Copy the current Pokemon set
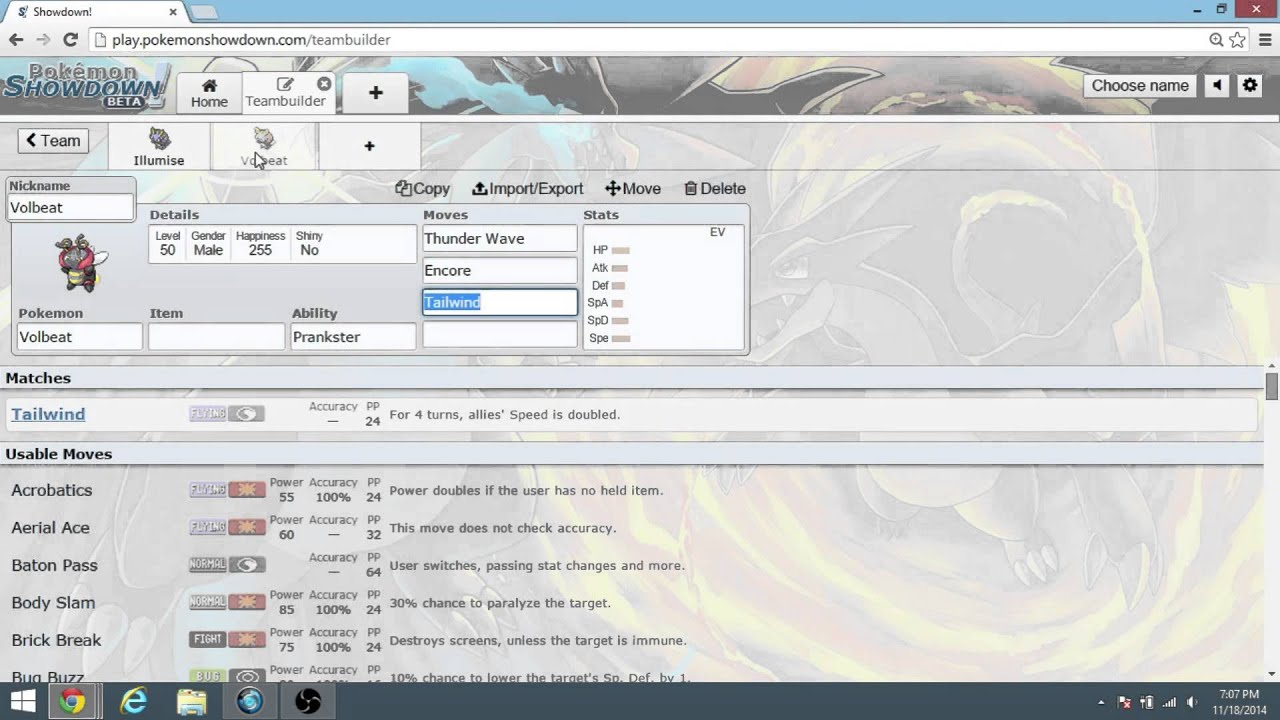 (422, 188)
